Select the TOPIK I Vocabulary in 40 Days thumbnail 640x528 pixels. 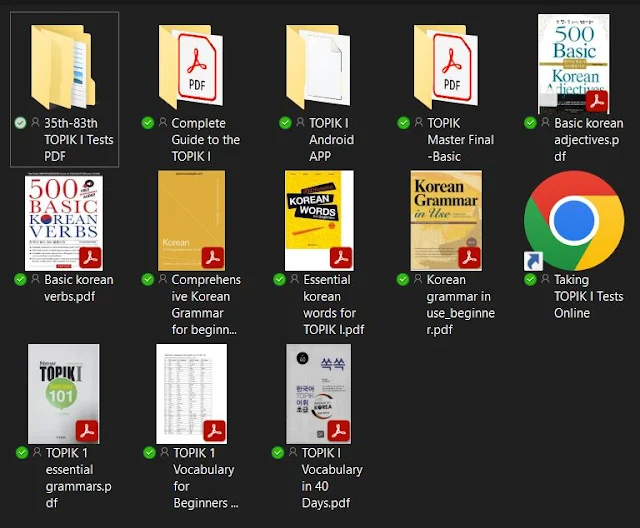(318, 394)
